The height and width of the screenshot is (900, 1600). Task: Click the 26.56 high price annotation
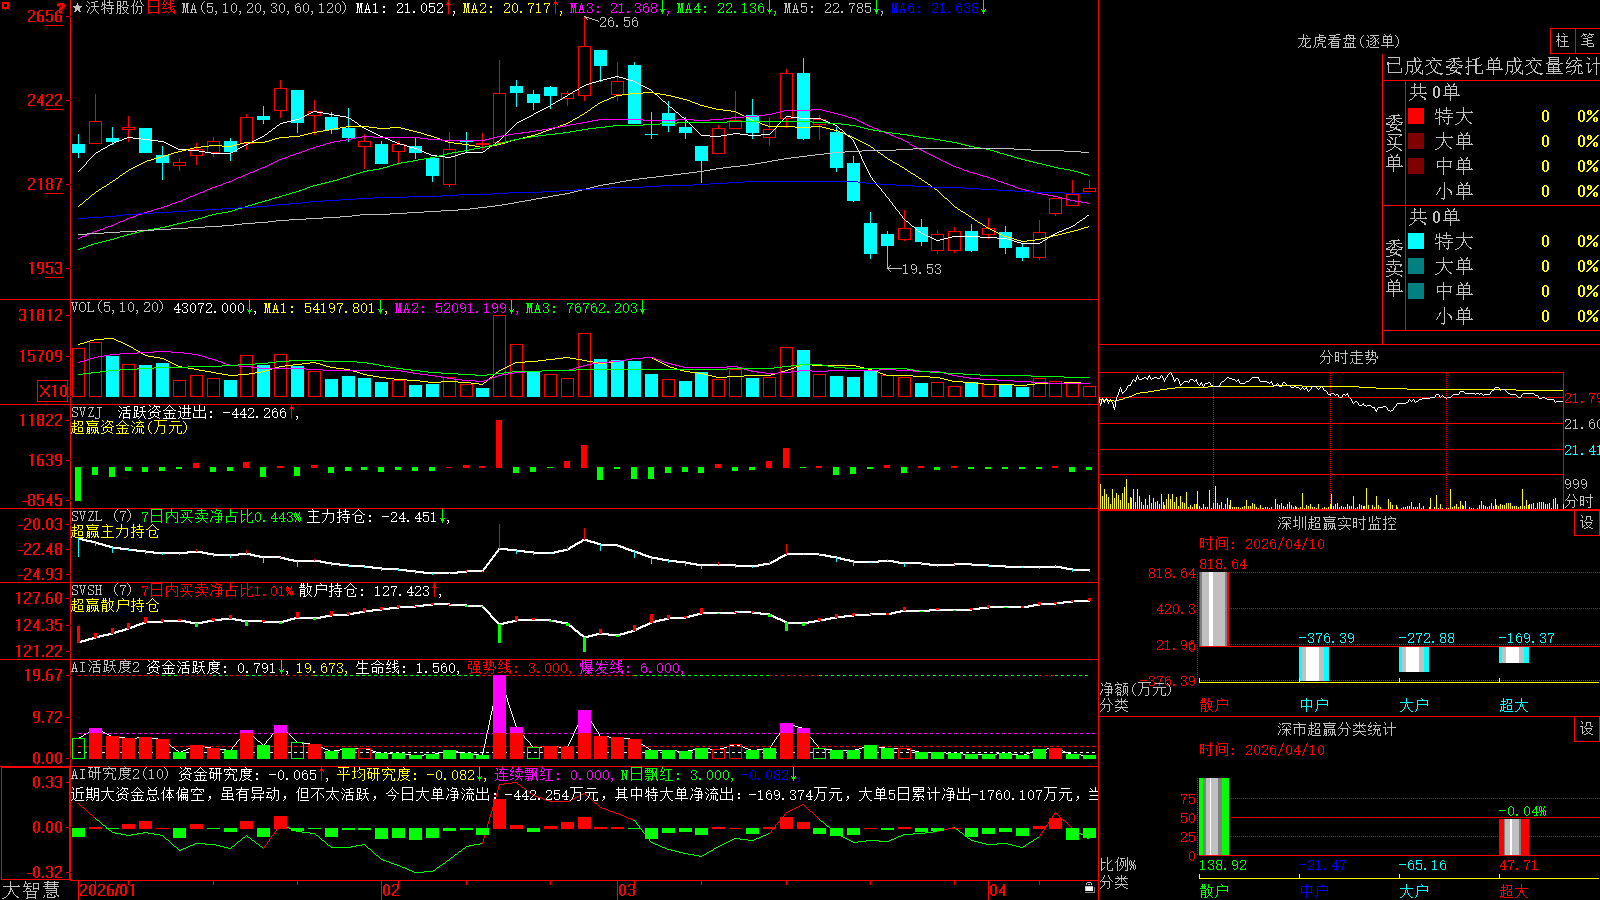point(618,22)
